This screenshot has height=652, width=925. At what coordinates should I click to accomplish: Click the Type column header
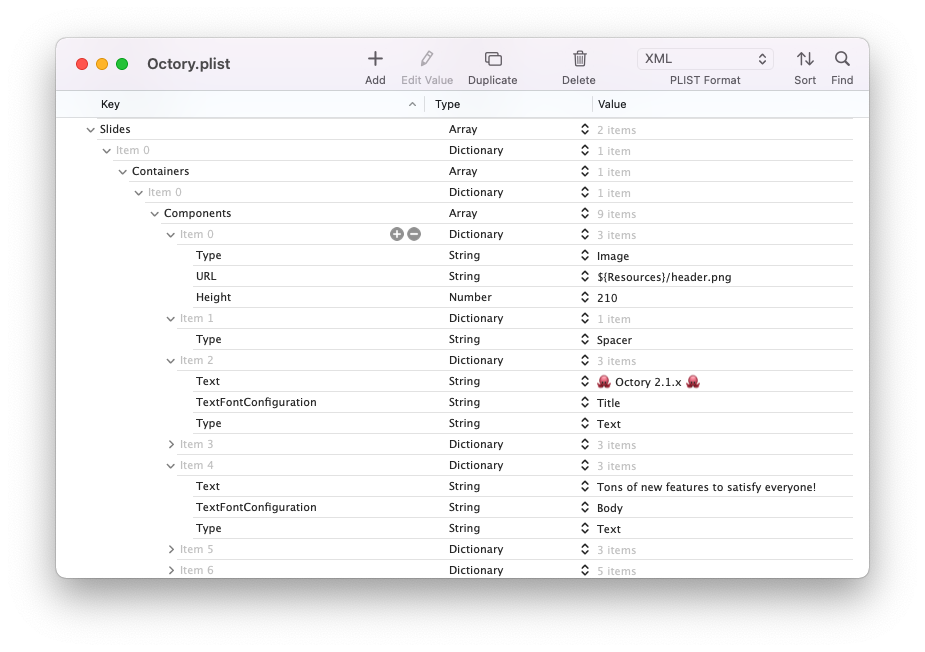[x=509, y=104]
